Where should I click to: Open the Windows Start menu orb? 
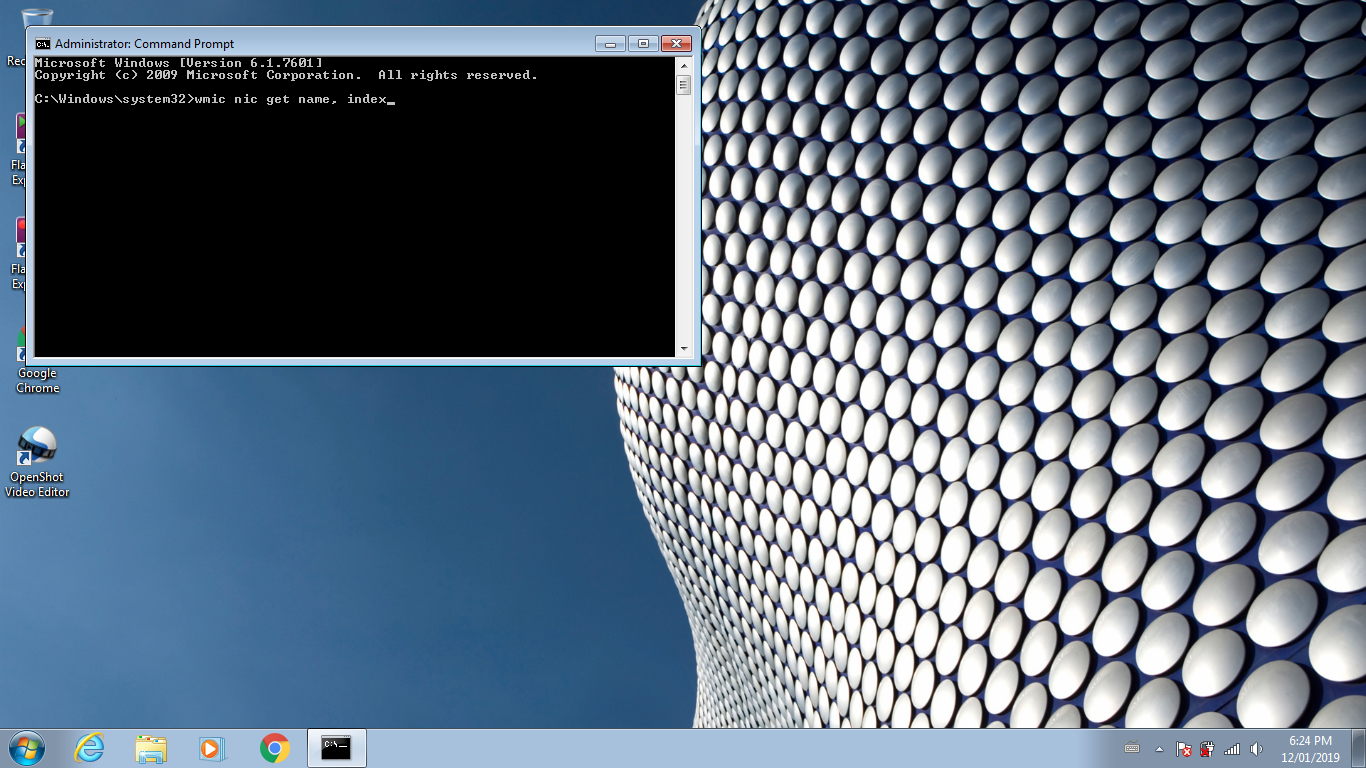pyautogui.click(x=26, y=748)
